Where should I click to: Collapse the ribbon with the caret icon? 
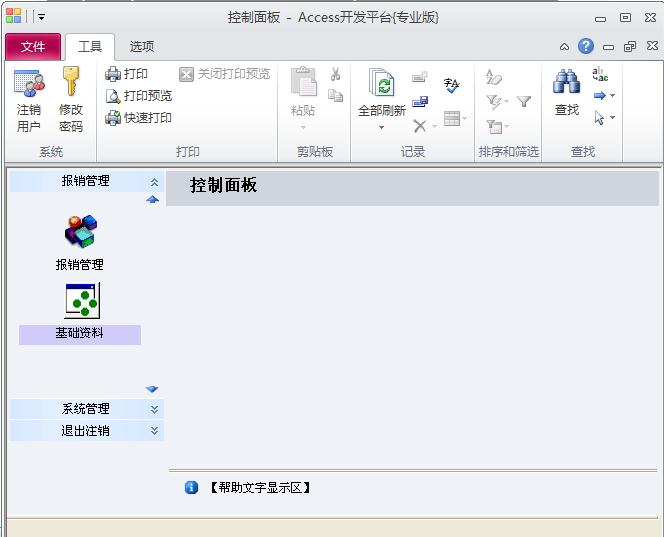tap(564, 47)
